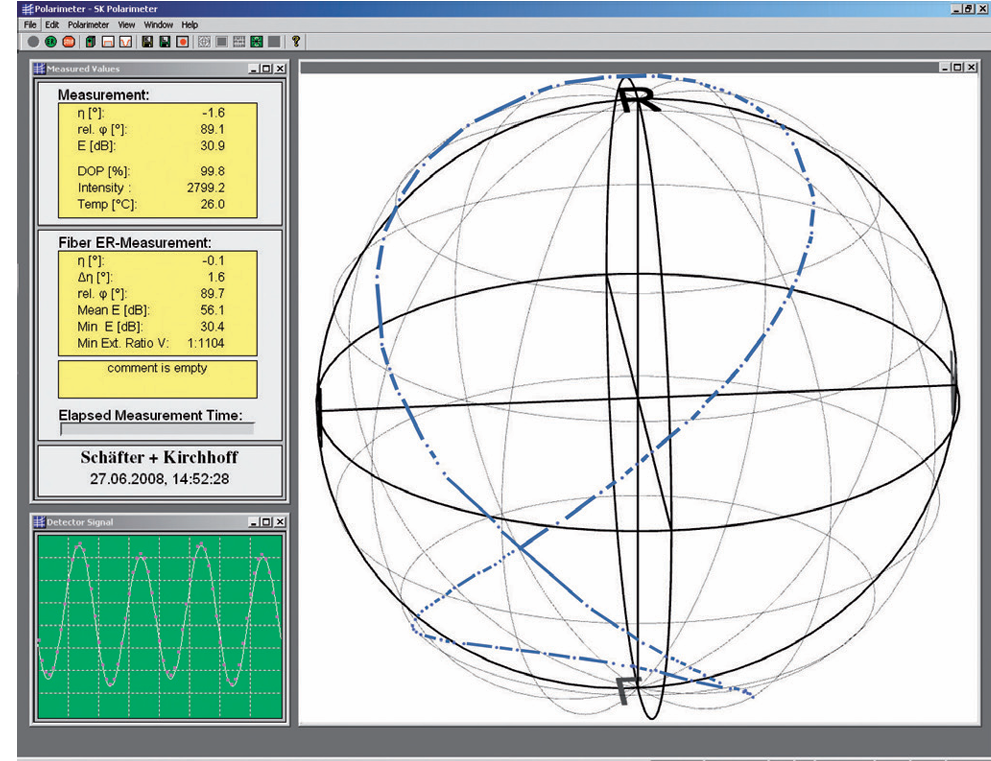The width and height of the screenshot is (991, 761).
Task: Start measurement with the green circle icon
Action: 51,42
